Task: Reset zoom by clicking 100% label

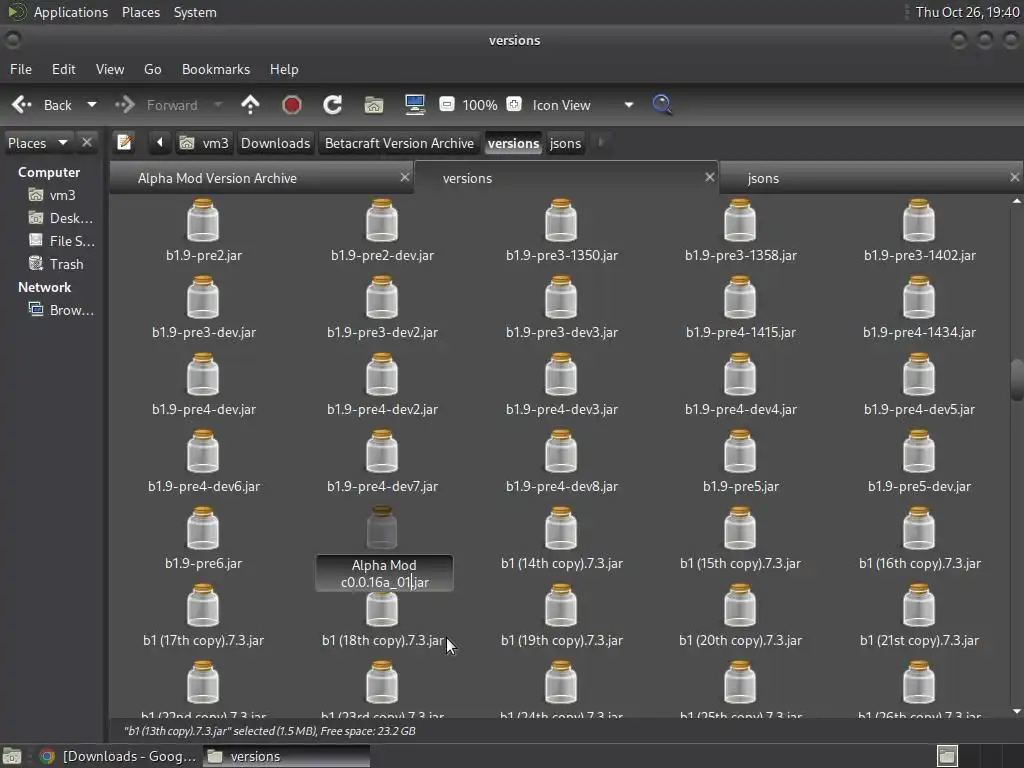Action: pyautogui.click(x=480, y=105)
